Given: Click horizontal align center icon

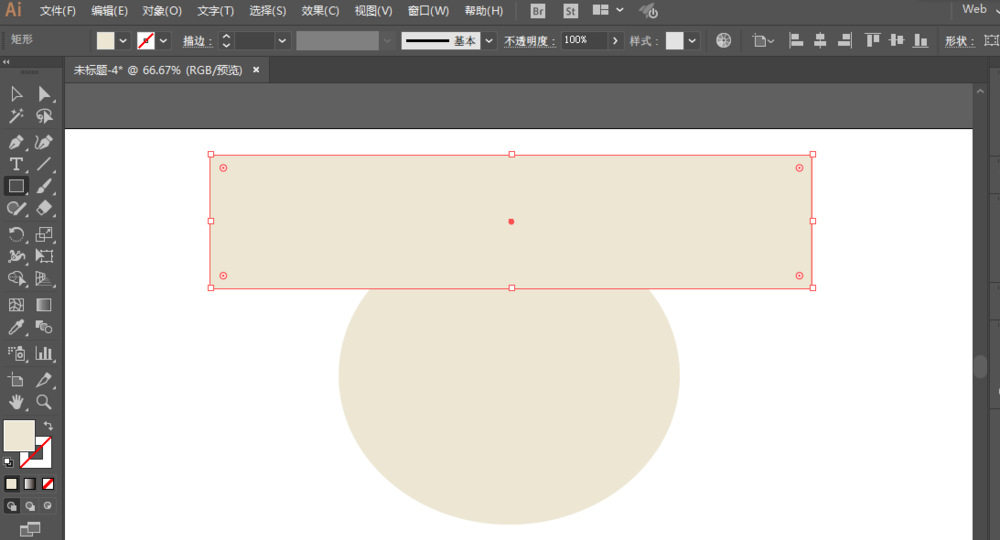Looking at the screenshot, I should 820,41.
